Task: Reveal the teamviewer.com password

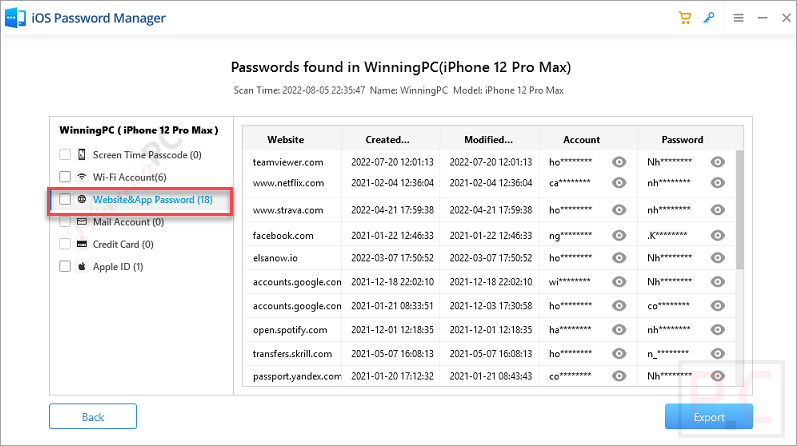Action: tap(718, 162)
